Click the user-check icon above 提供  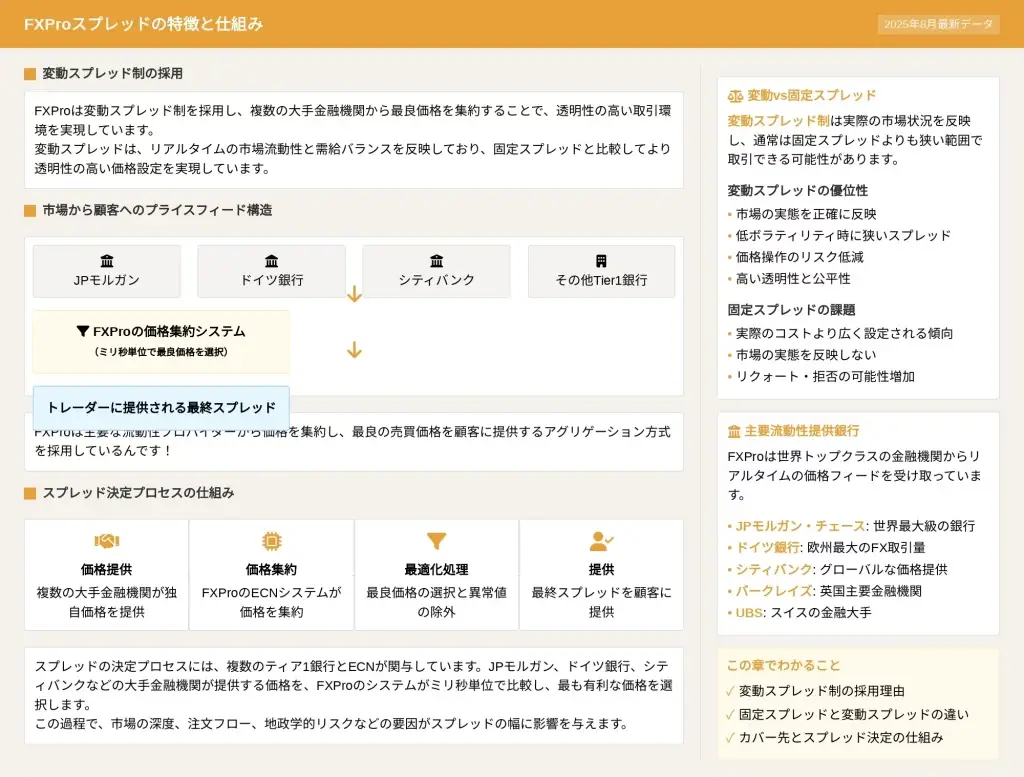pyautogui.click(x=601, y=541)
